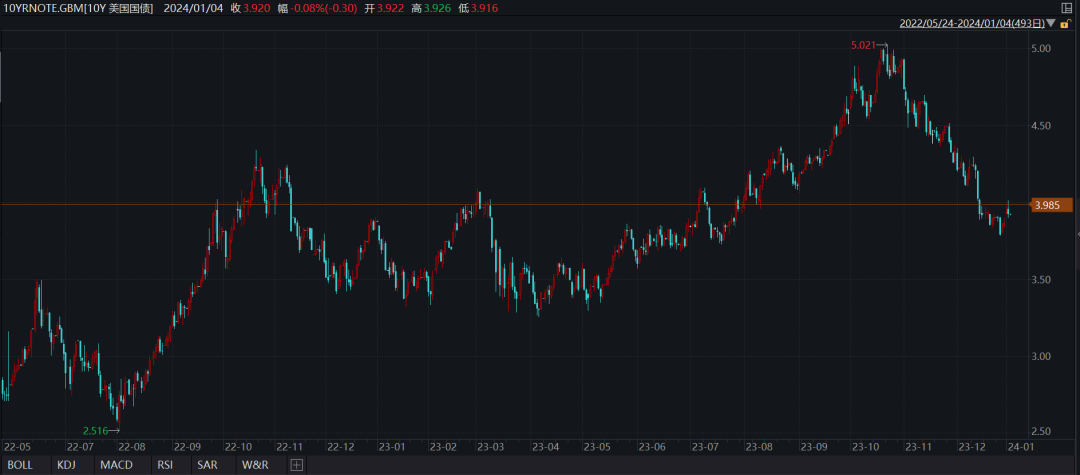Switch to the BOLL indicator tab
This screenshot has height=475, width=1080.
tap(20, 465)
